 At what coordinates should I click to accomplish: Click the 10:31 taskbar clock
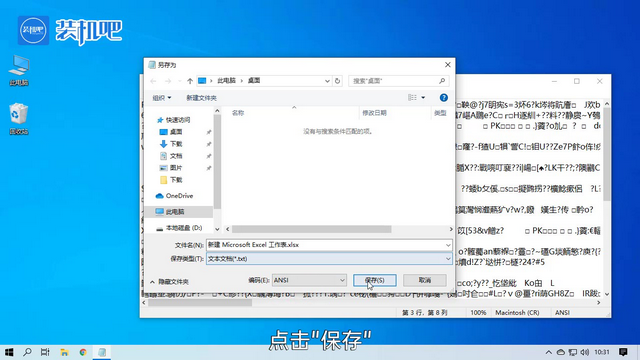click(602, 352)
